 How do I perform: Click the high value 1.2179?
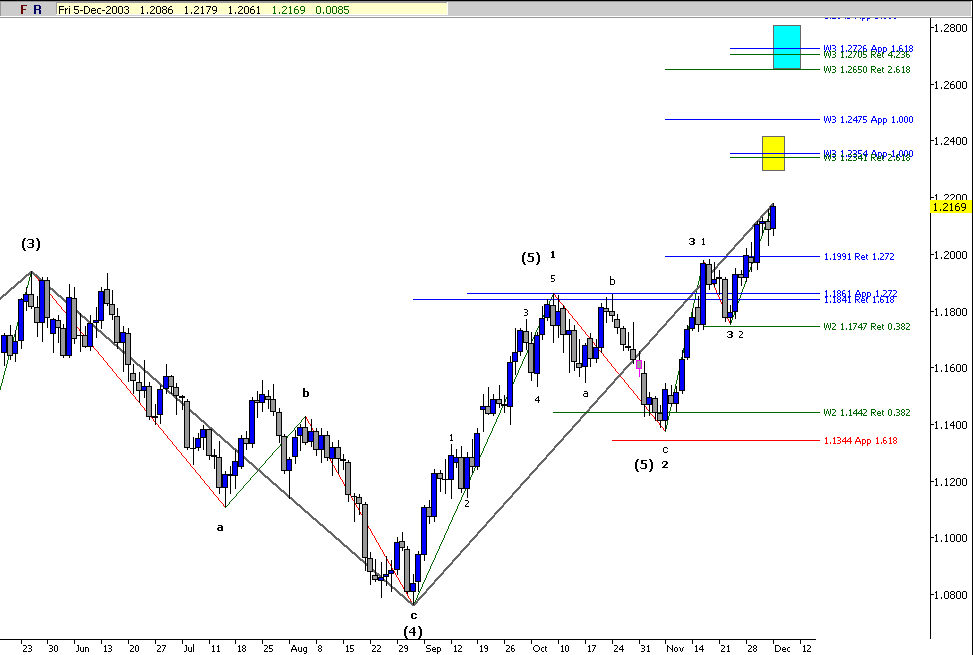(200, 9)
